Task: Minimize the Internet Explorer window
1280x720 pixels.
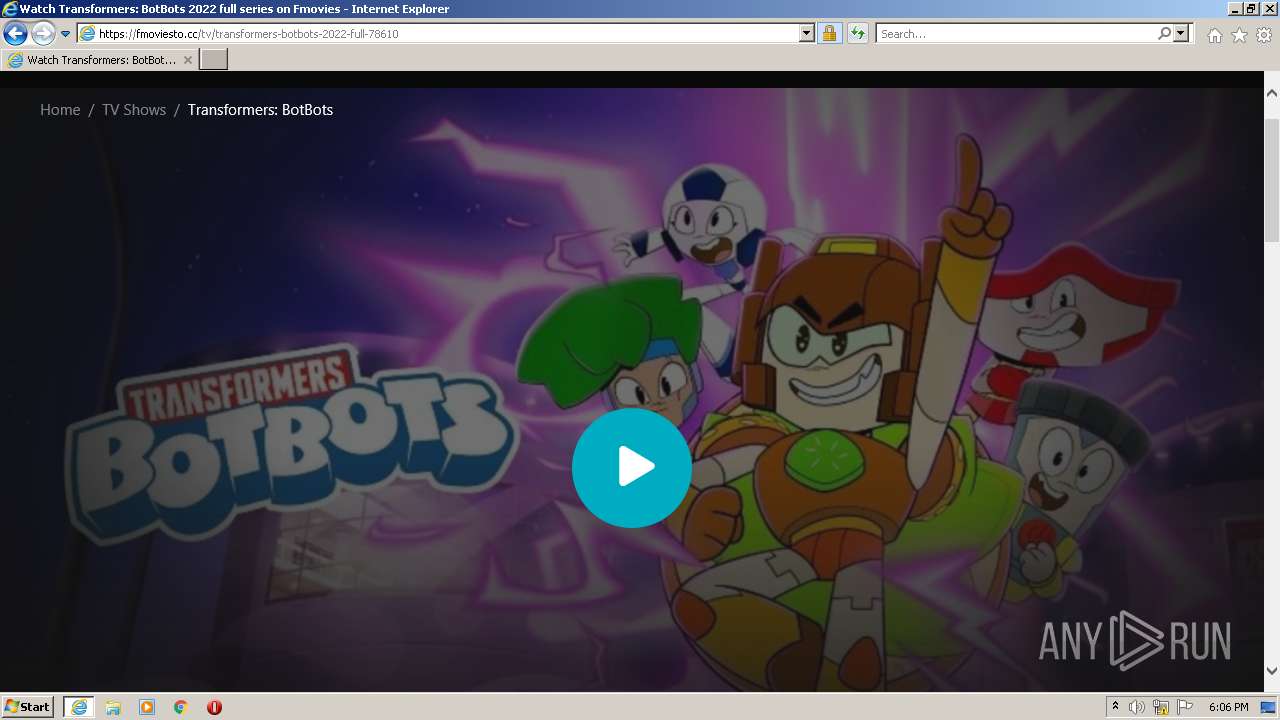Action: click(1235, 9)
